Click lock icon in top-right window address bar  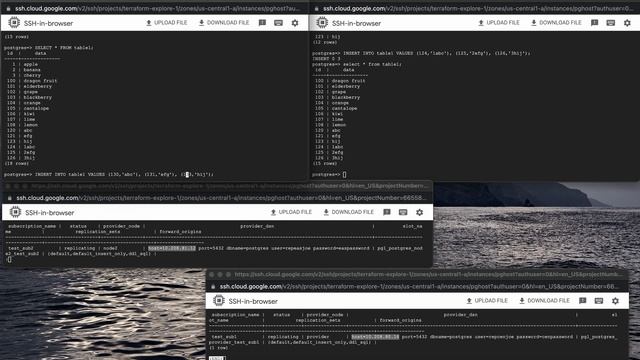316,8
